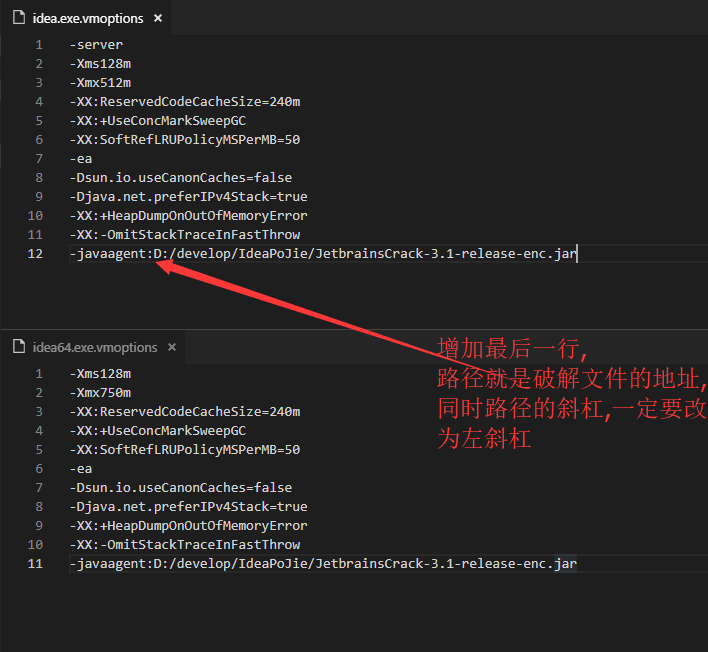
Task: Click -XX:+HeapDumpOnOutOfMemoryError in bottom editor
Action: (x=189, y=526)
